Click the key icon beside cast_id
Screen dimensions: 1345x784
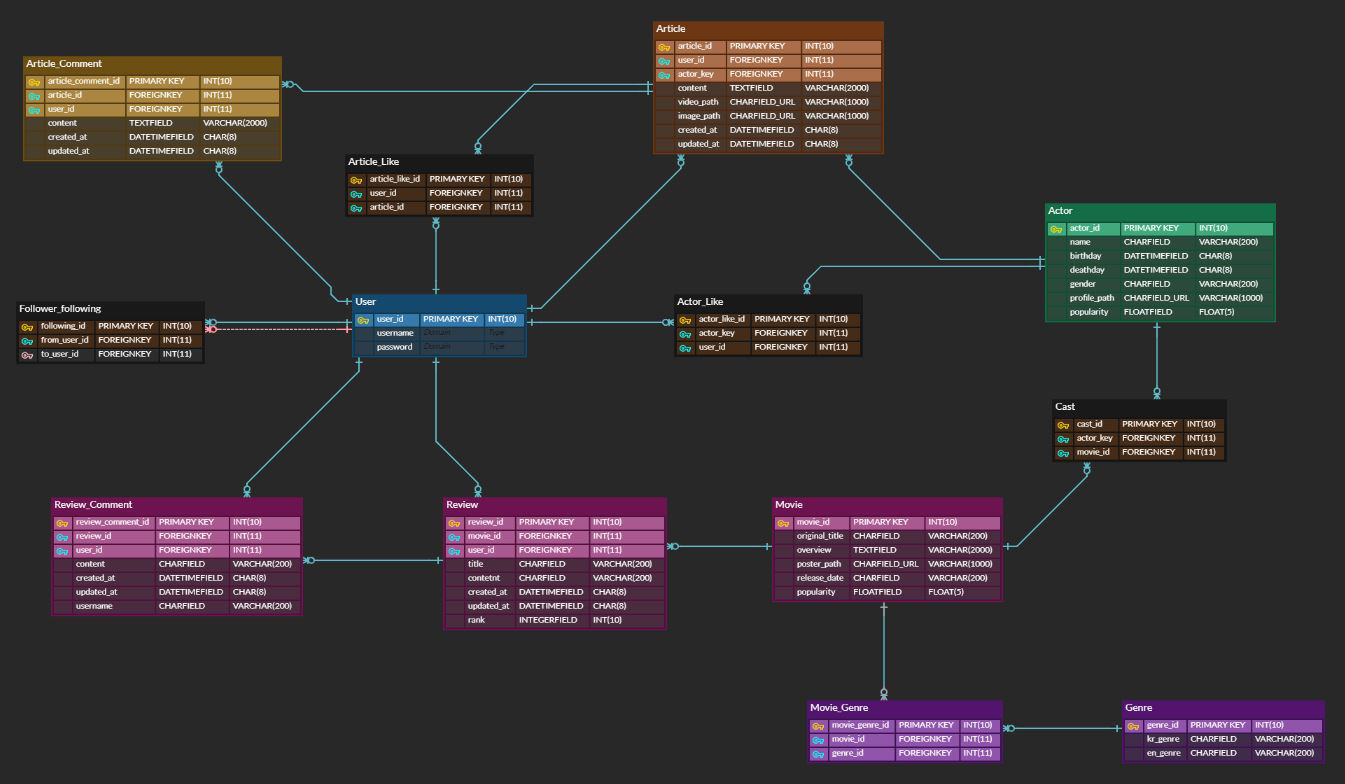[x=1064, y=425]
